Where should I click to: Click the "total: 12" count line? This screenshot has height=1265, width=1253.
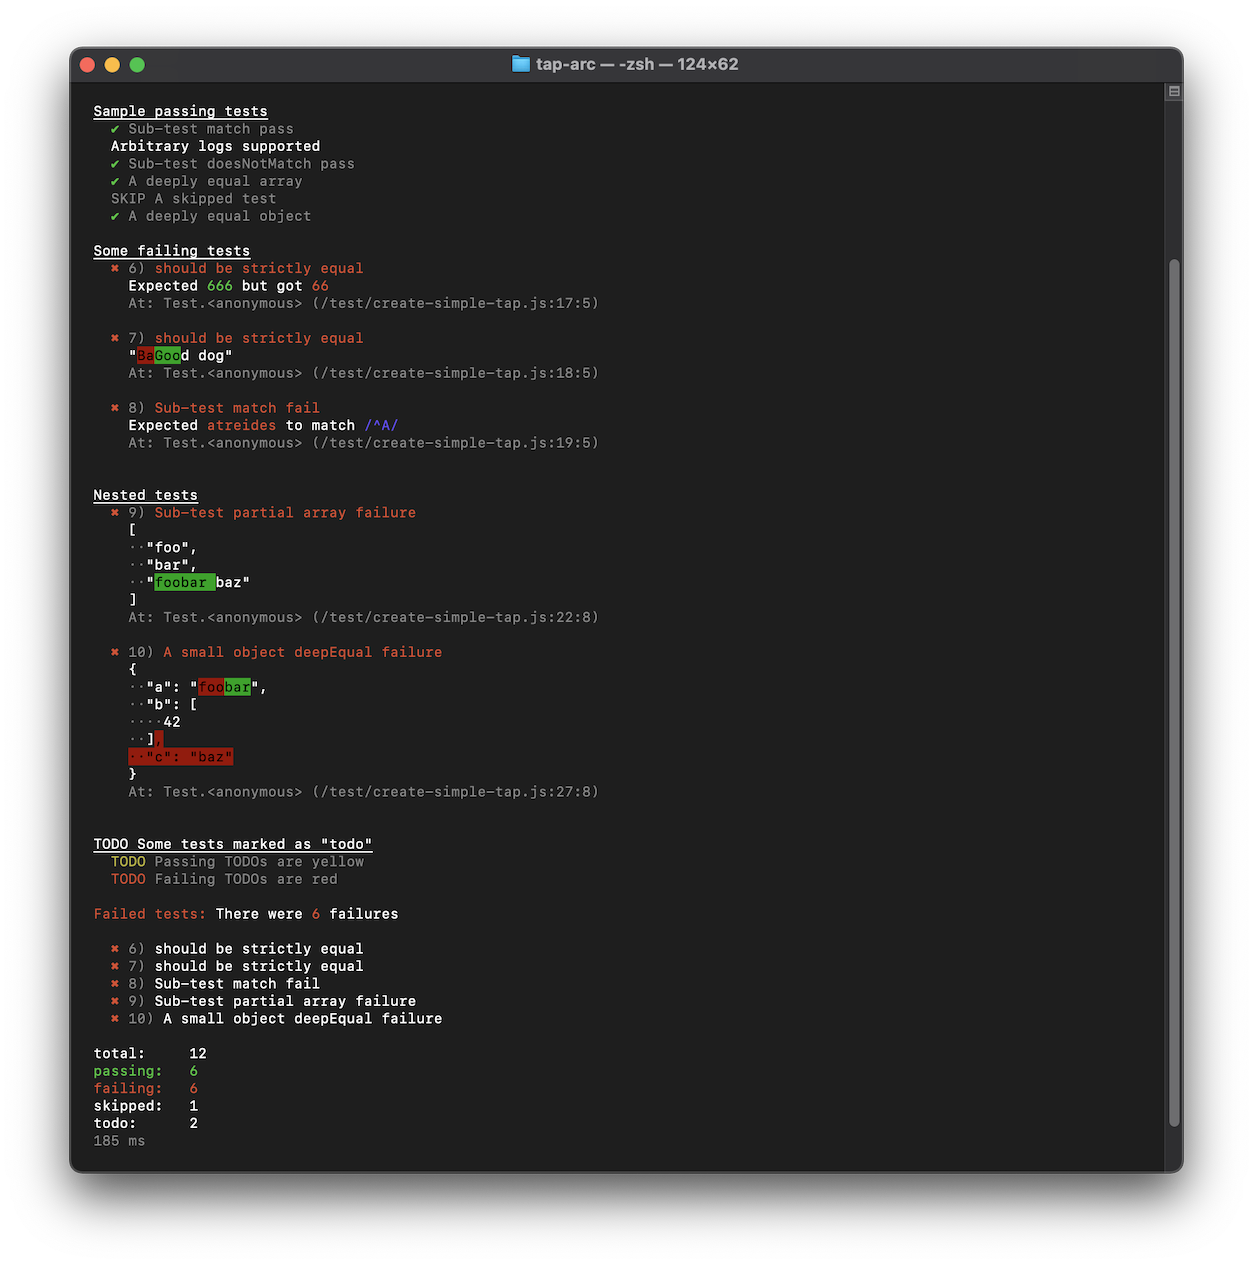click(x=150, y=1054)
